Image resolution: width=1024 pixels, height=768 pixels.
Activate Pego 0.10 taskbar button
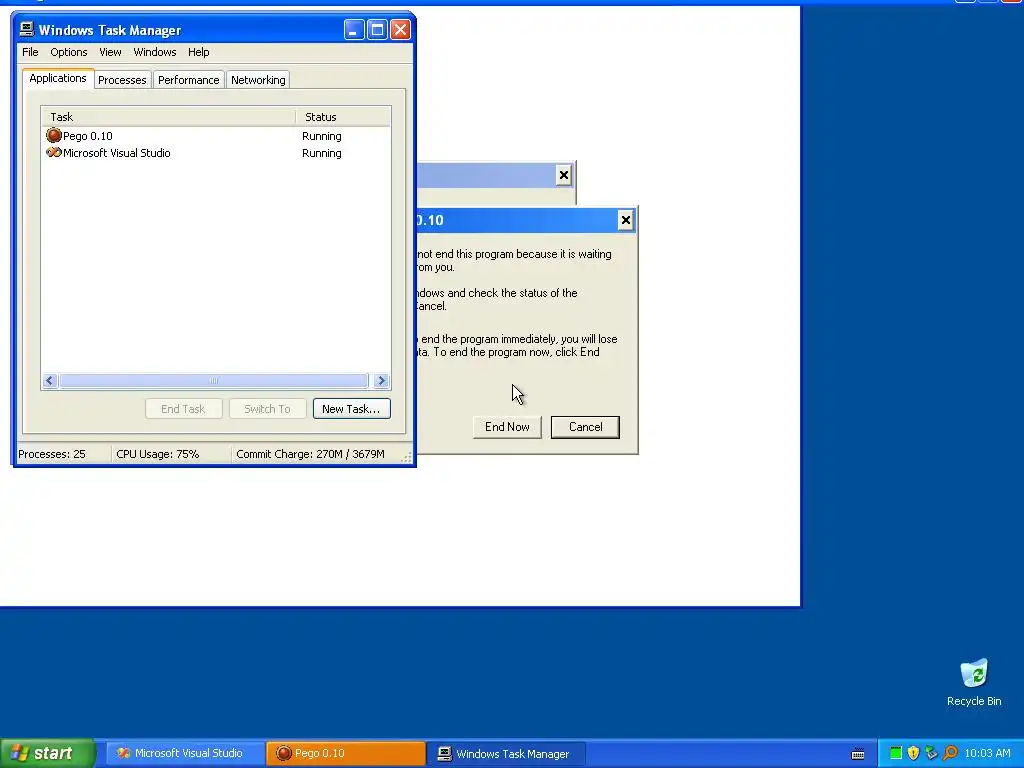click(x=345, y=753)
